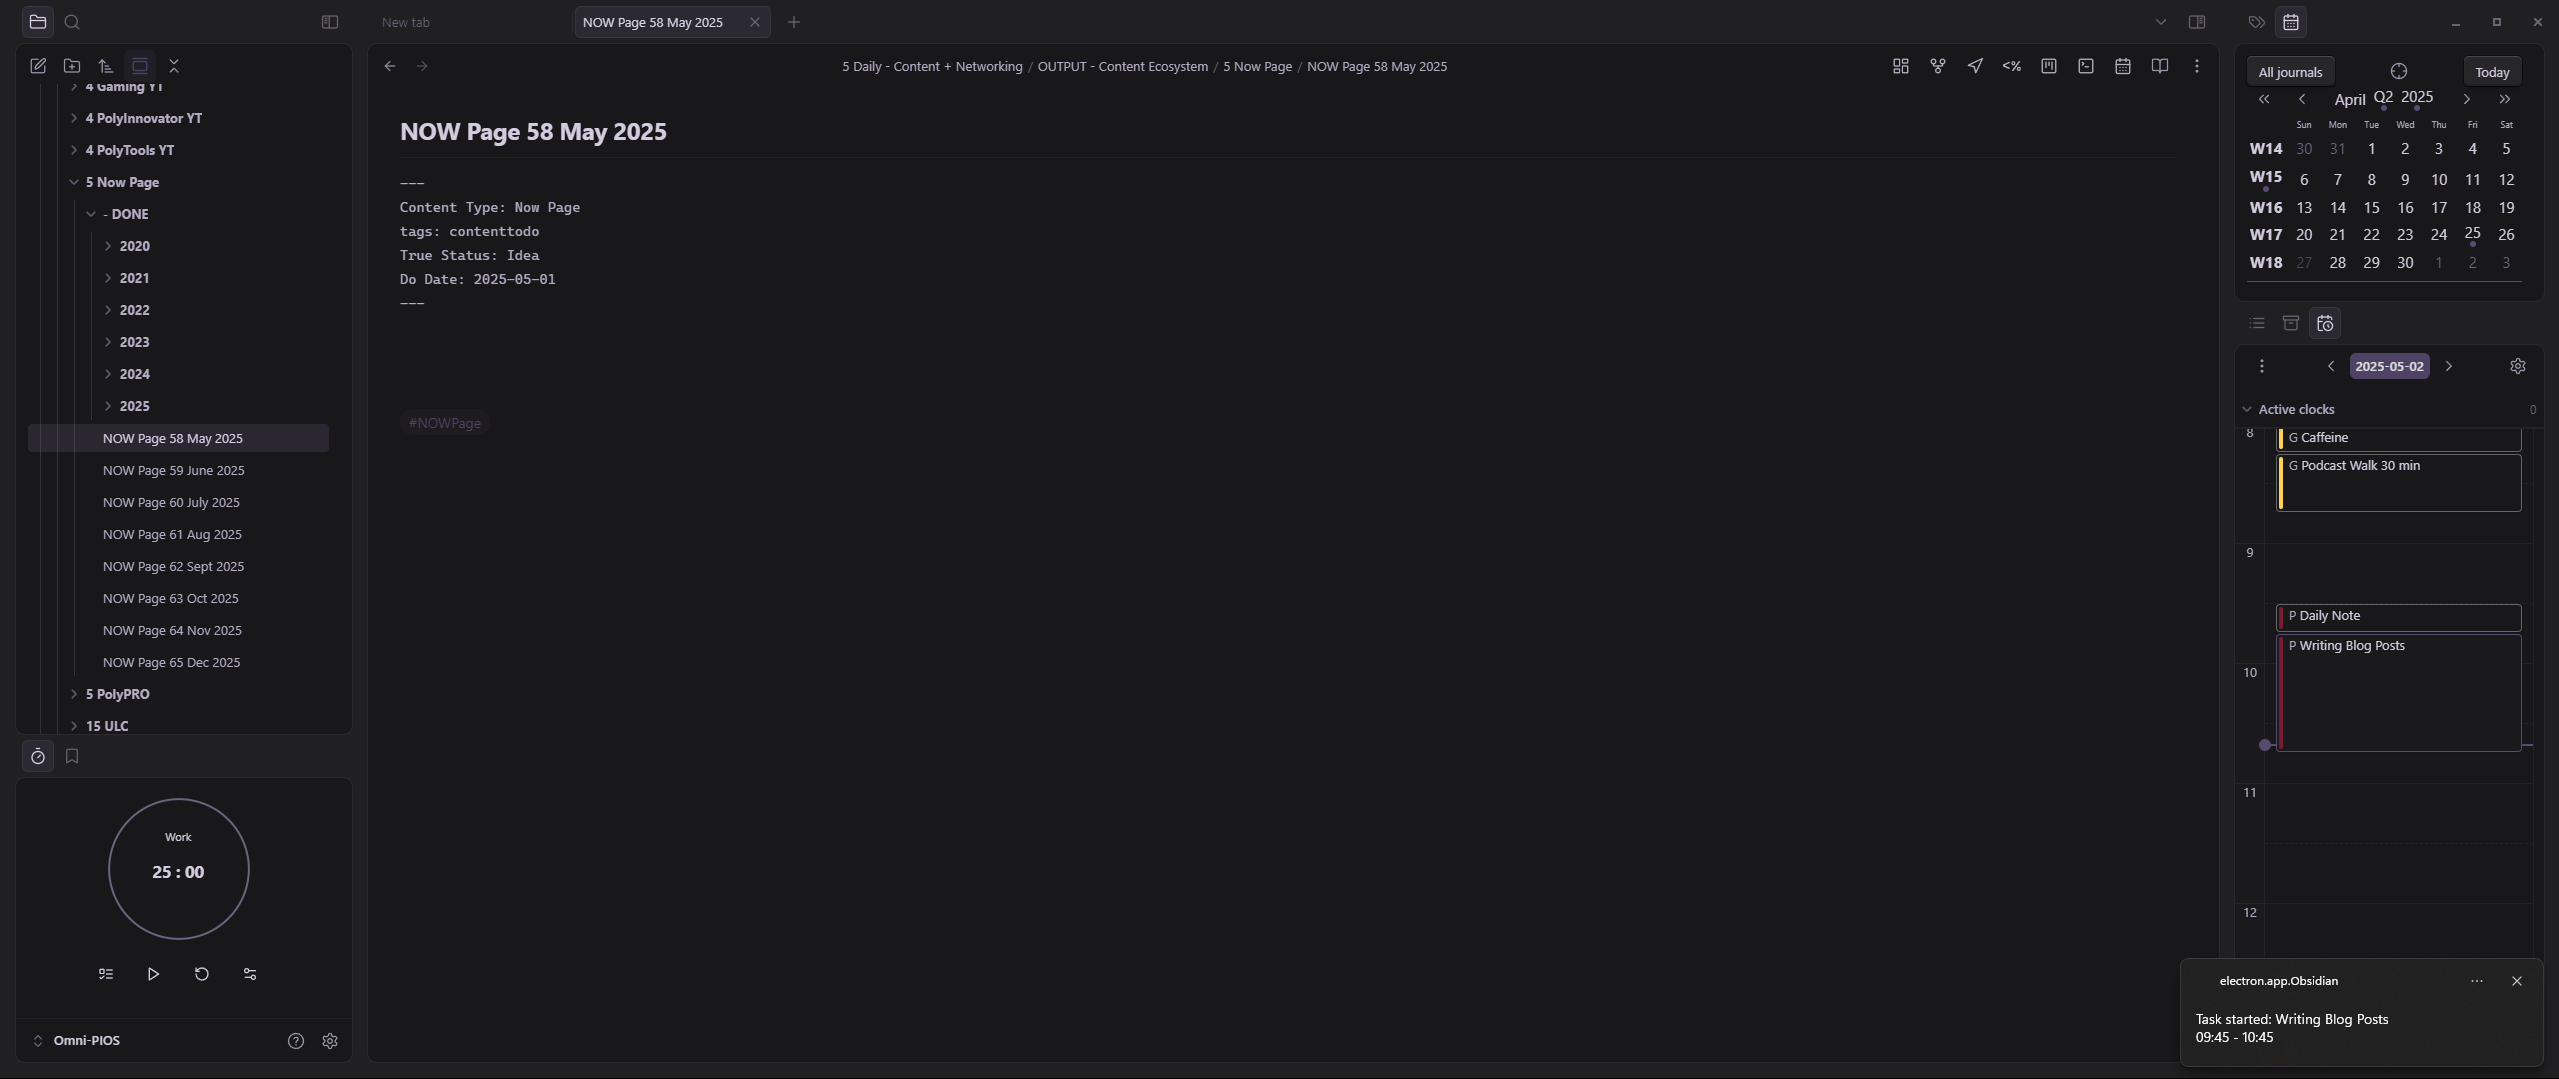Click the new folder icon
This screenshot has width=2559, height=1079.
[x=72, y=66]
